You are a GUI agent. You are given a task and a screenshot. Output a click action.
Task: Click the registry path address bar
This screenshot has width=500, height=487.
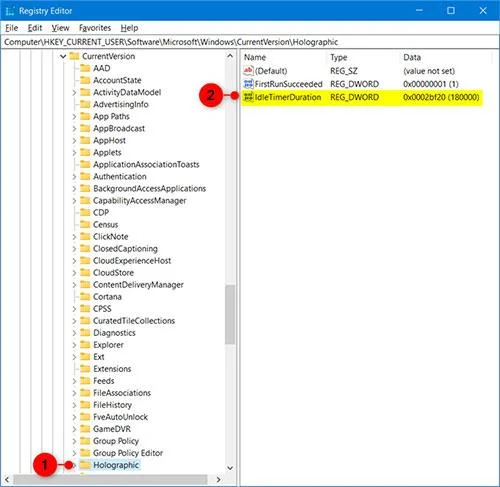249,42
